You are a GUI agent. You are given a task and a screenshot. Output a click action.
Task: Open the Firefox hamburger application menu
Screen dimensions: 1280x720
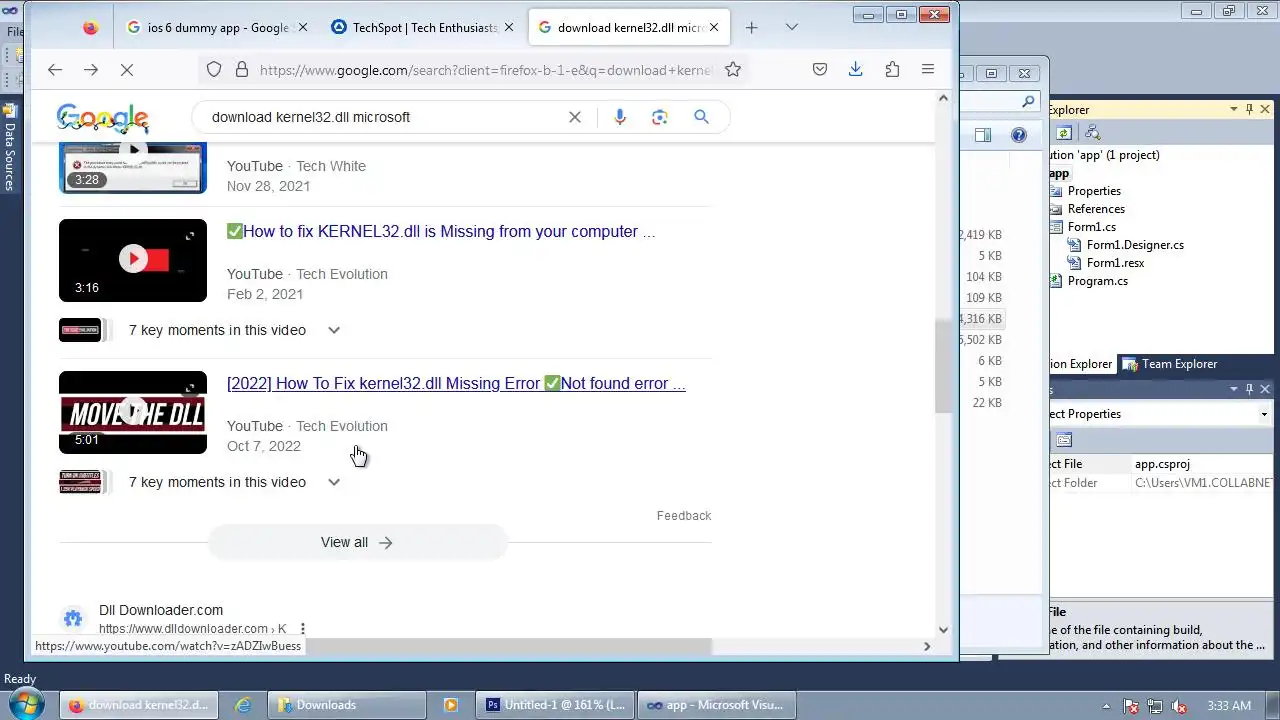tap(928, 69)
